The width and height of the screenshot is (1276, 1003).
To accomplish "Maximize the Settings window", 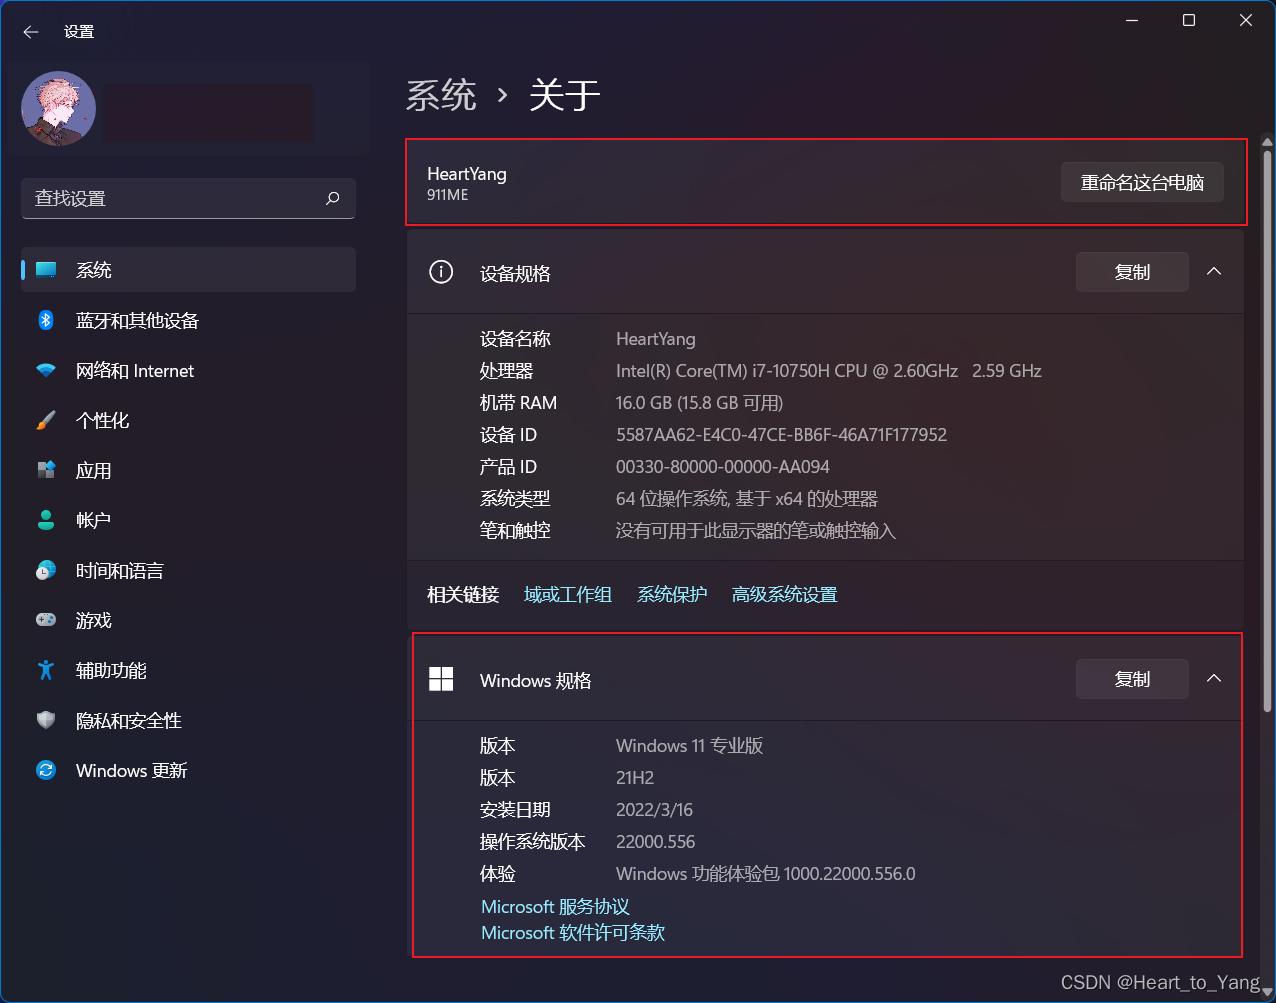I will pos(1189,20).
